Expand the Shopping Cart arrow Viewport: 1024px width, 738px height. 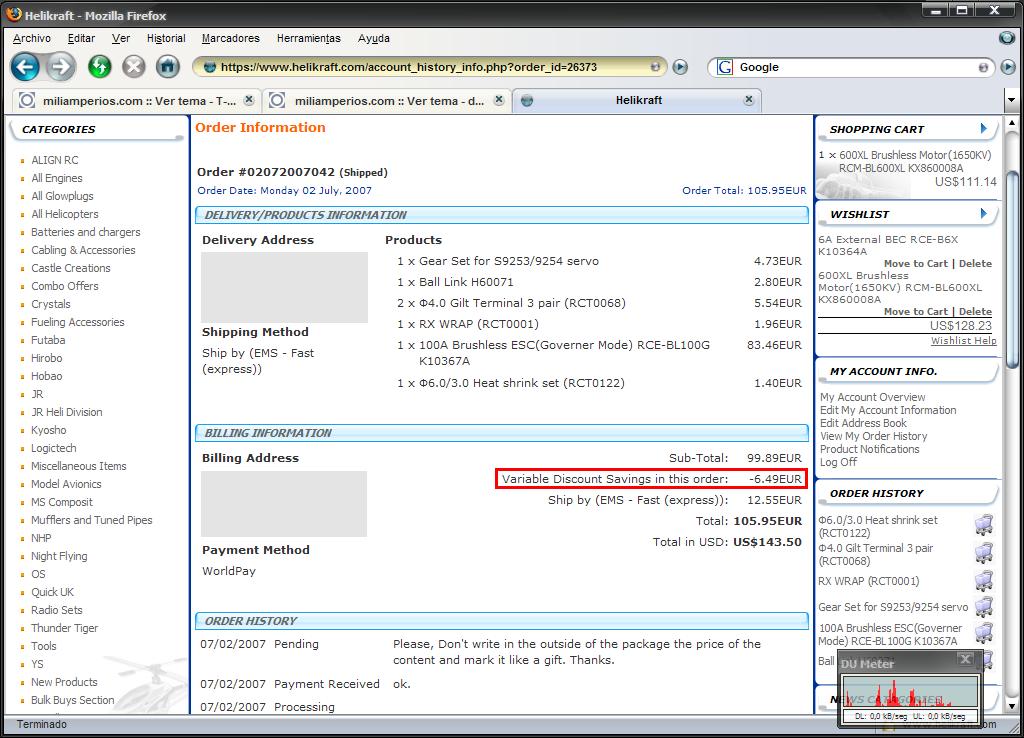(x=984, y=129)
